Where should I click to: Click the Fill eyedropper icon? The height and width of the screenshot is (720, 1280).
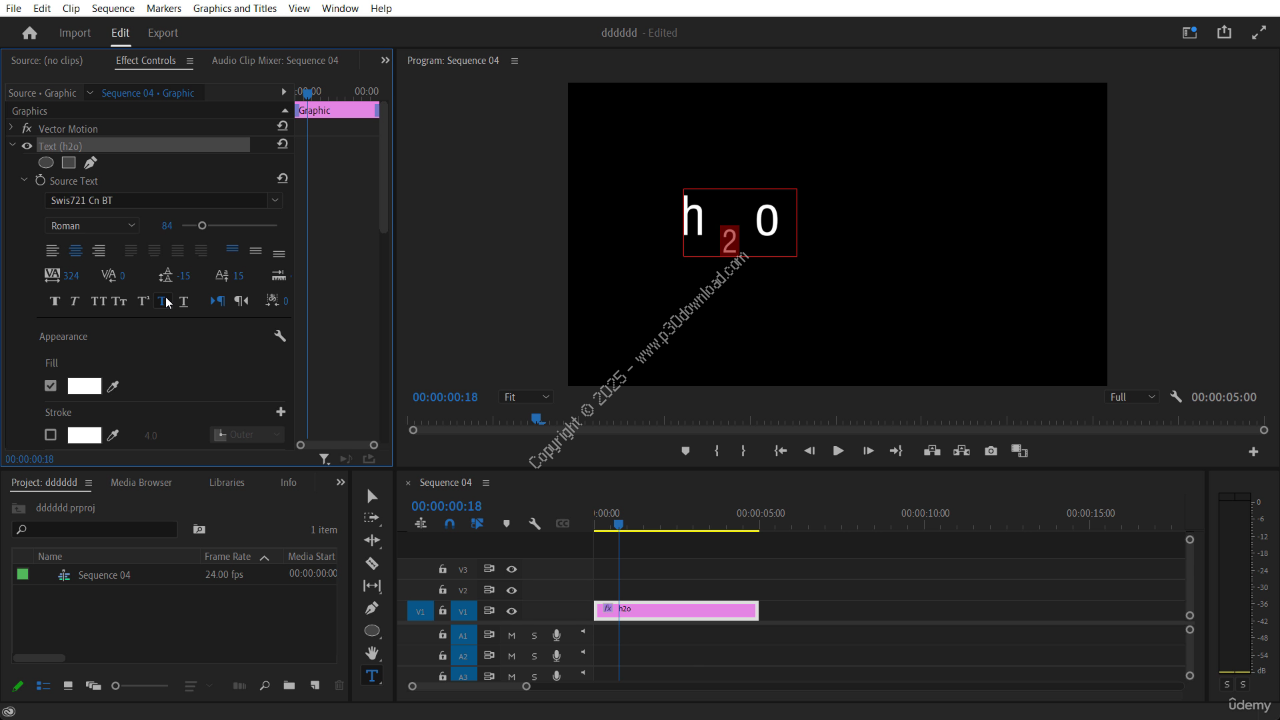point(113,386)
